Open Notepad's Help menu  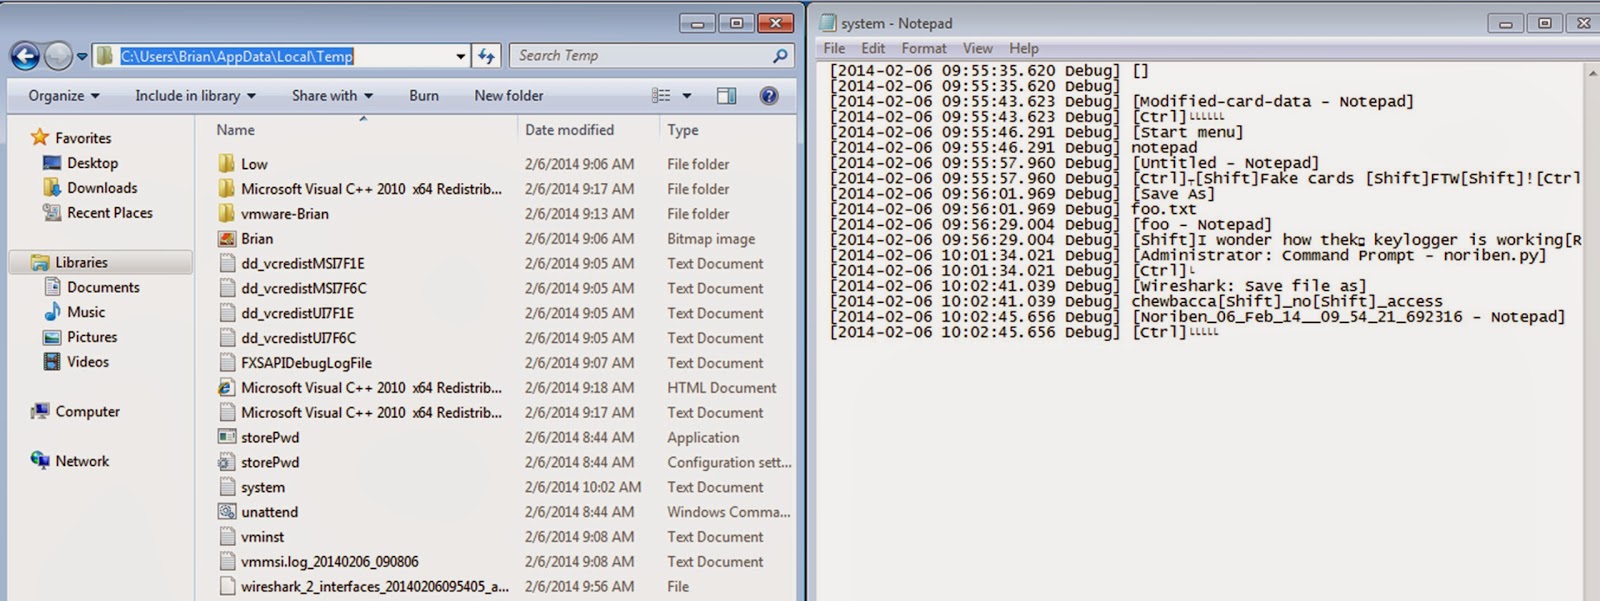[1023, 48]
